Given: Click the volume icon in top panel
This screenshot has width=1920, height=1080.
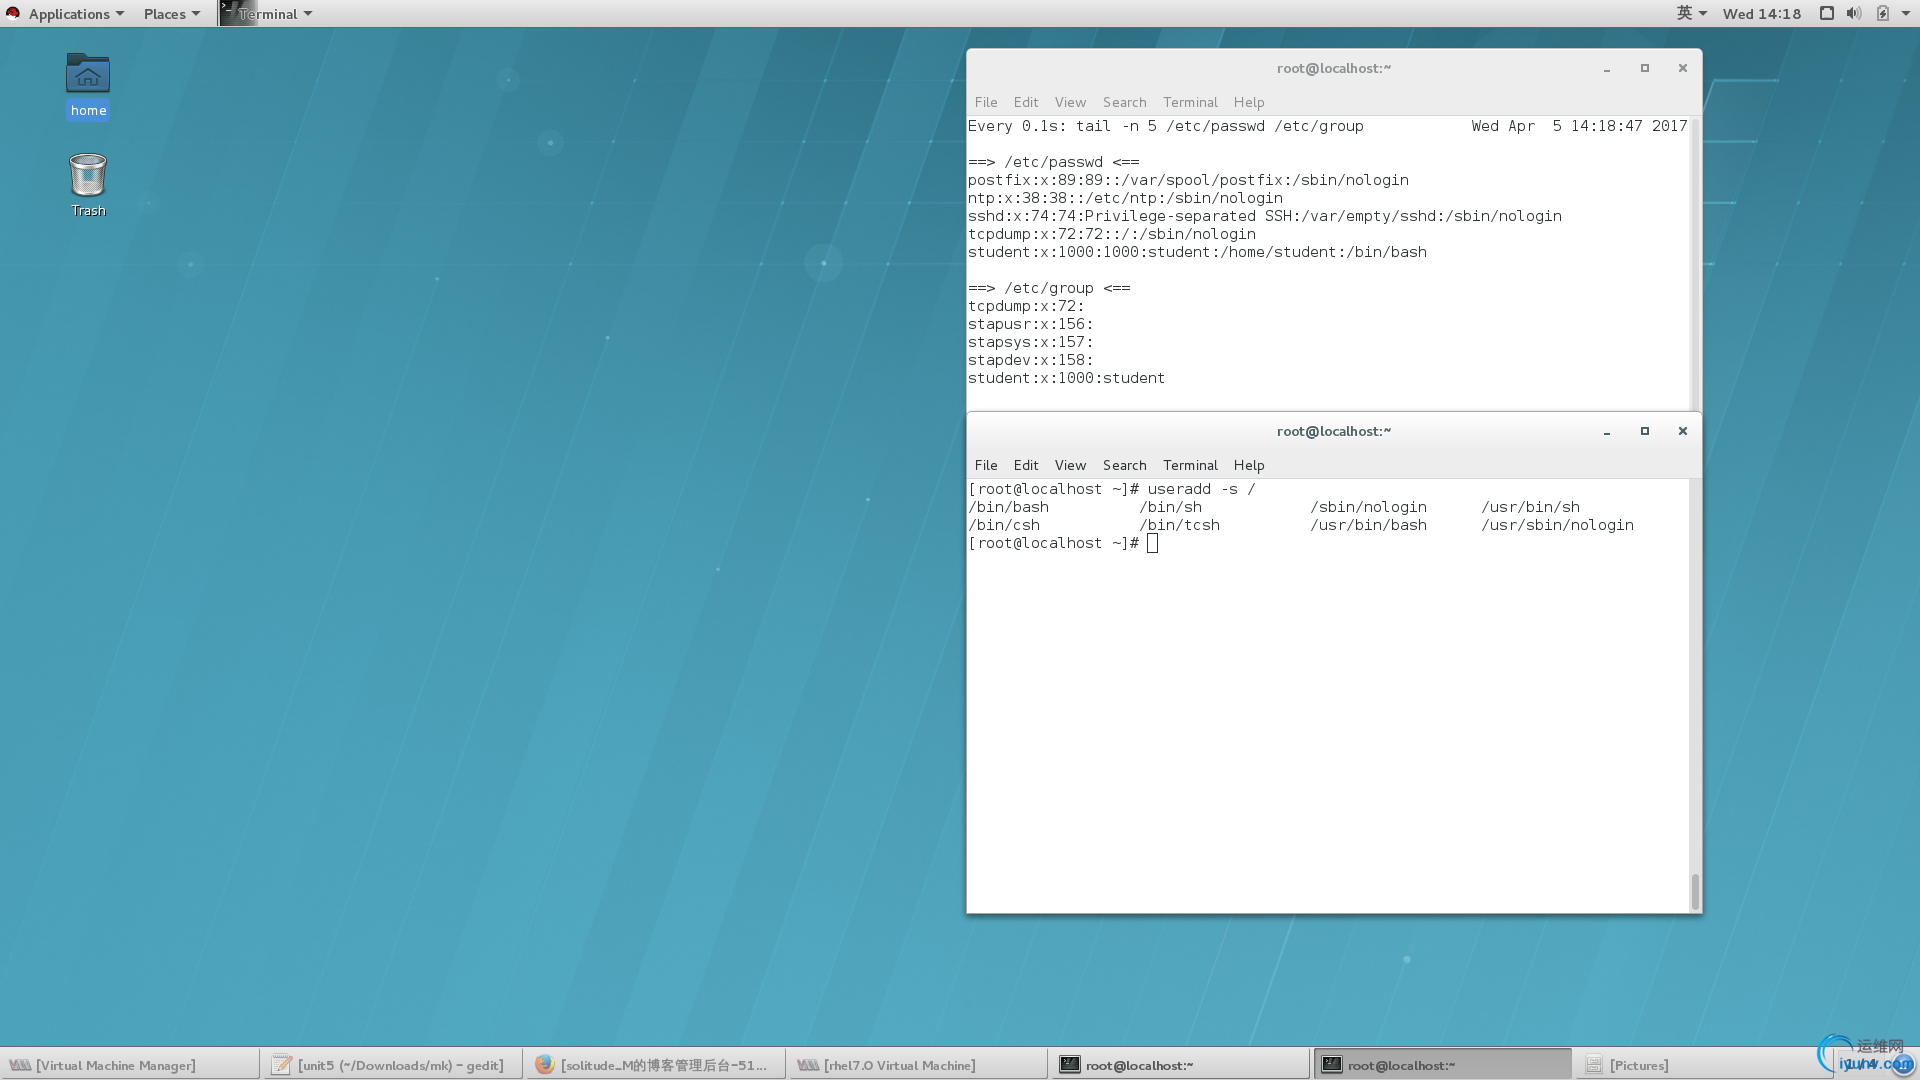Looking at the screenshot, I should point(1853,13).
